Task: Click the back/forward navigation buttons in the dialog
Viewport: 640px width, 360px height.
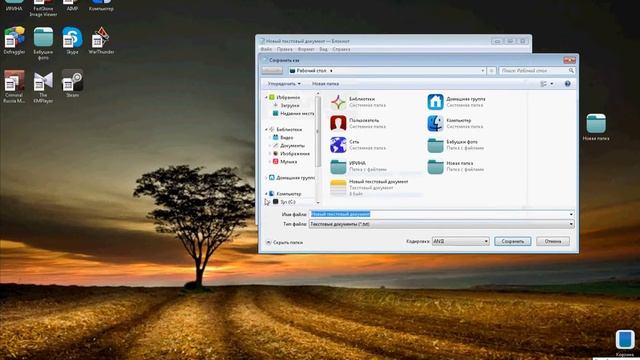Action: (x=272, y=71)
